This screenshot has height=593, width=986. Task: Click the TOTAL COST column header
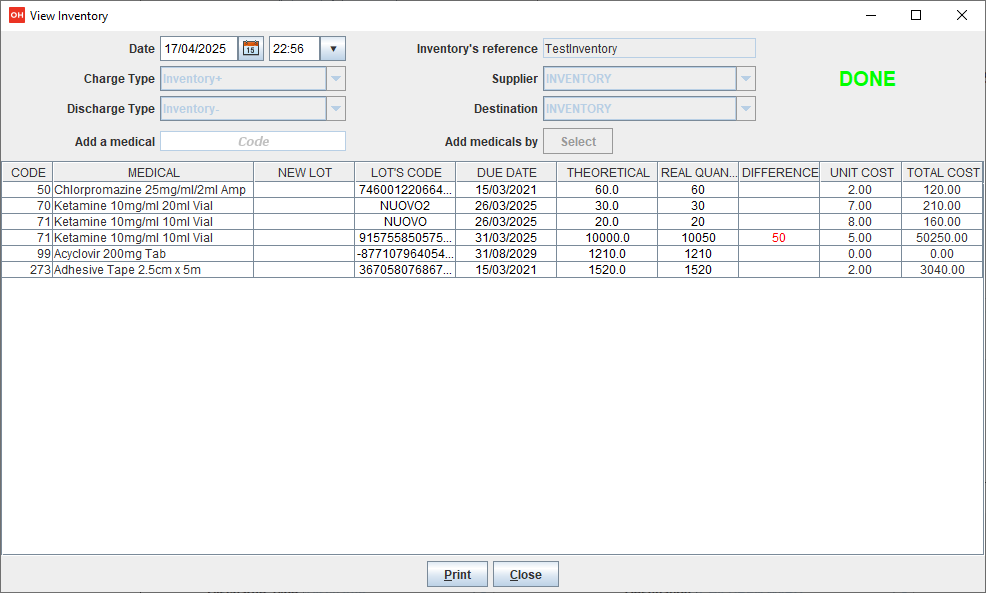[942, 173]
